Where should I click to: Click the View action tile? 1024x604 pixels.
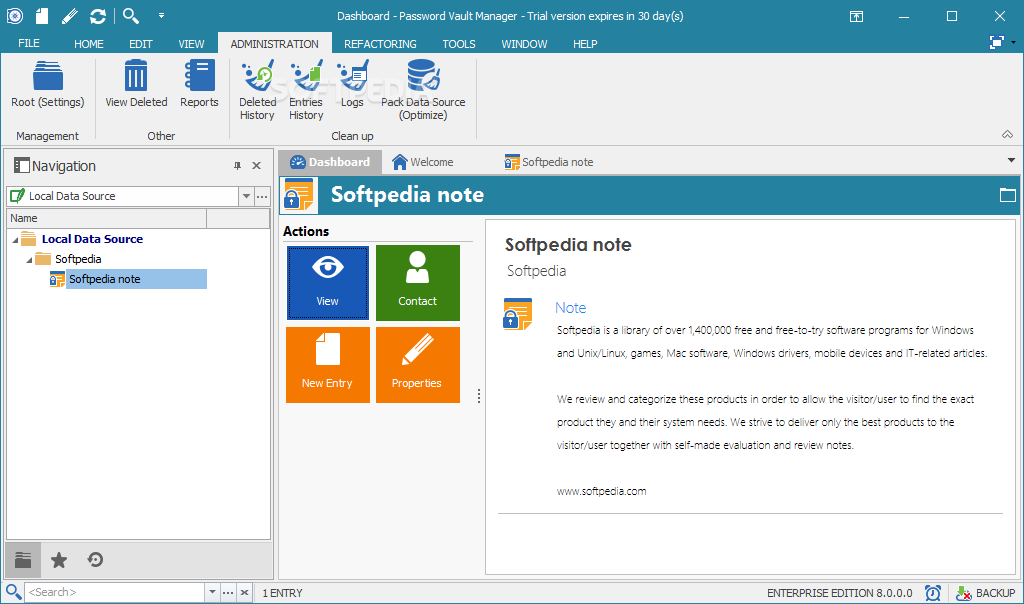click(328, 283)
